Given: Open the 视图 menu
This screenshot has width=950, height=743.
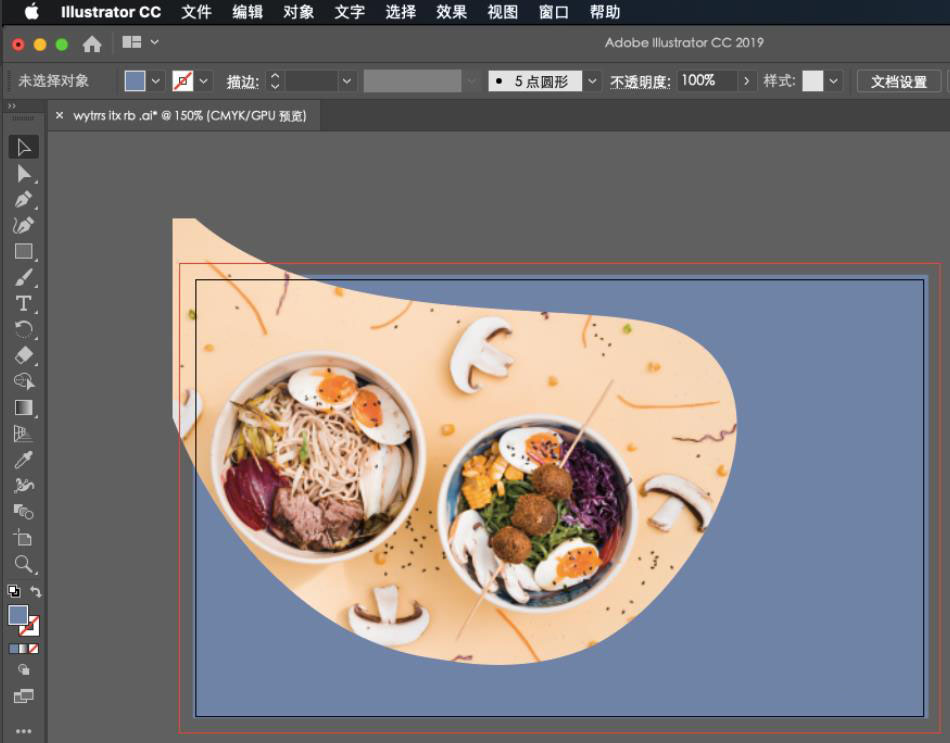Looking at the screenshot, I should [503, 12].
